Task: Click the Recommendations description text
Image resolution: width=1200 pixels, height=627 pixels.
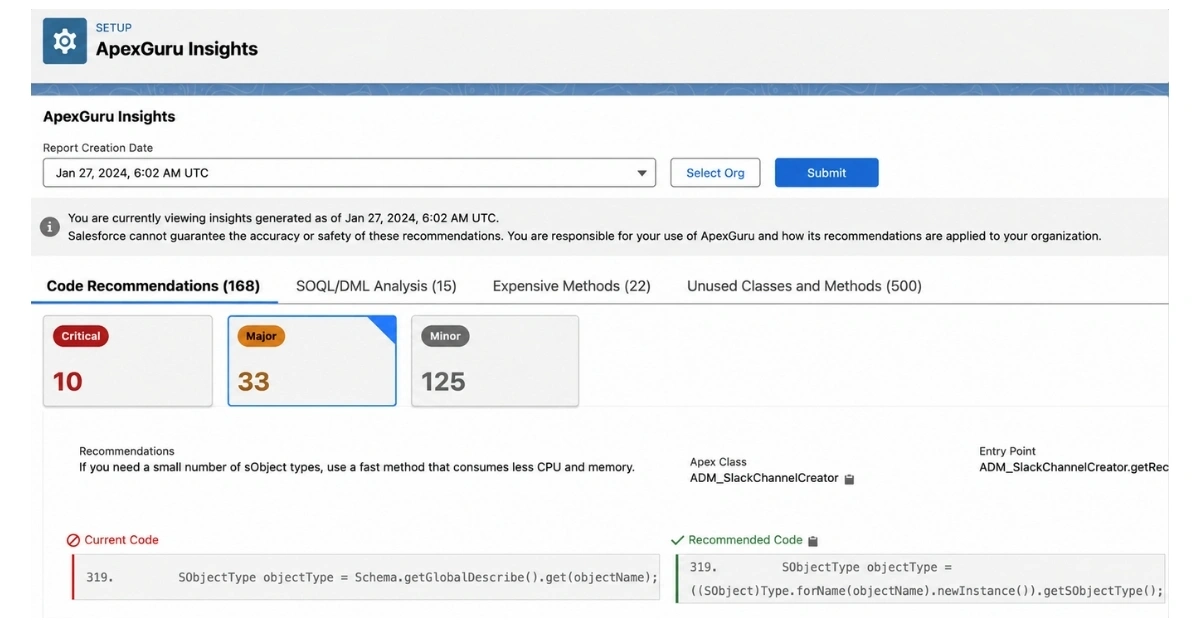Action: (x=357, y=467)
